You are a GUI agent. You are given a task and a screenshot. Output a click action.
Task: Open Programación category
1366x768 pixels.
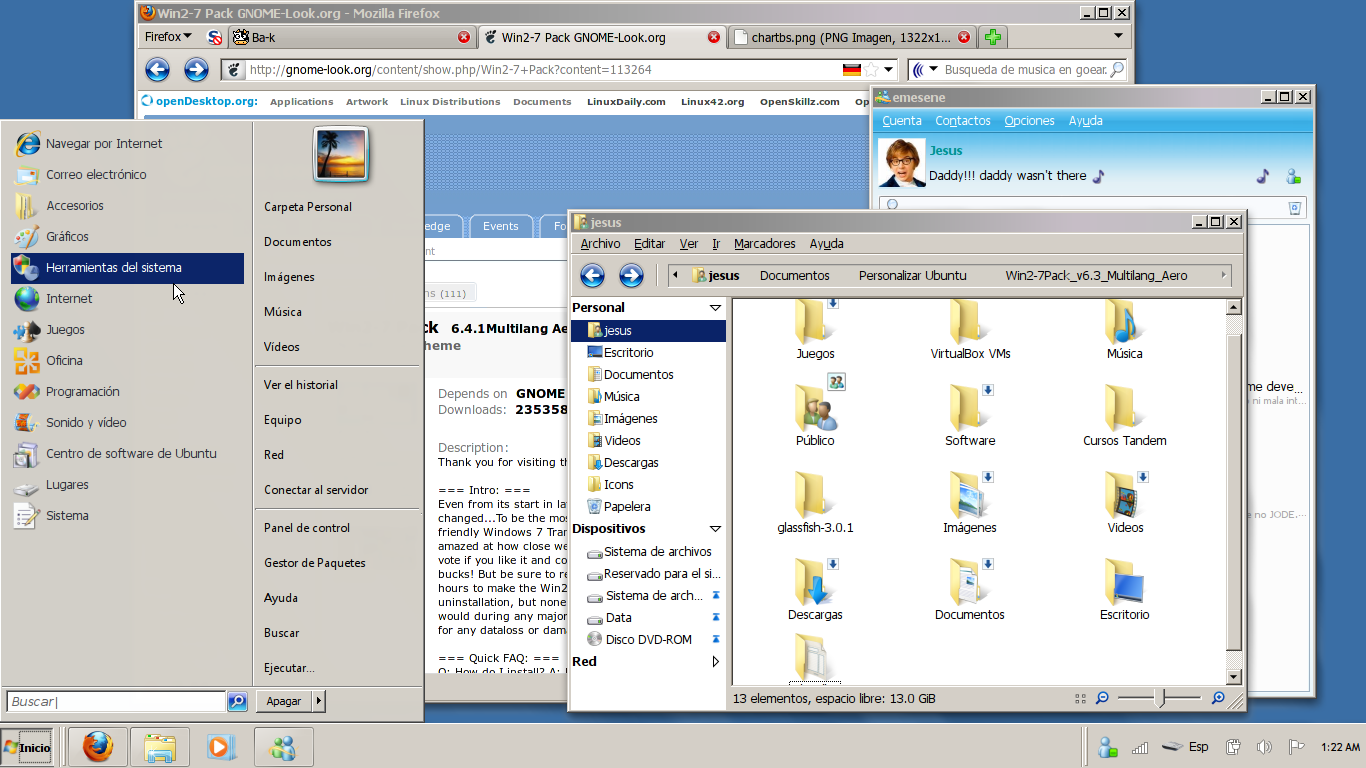coord(127,392)
